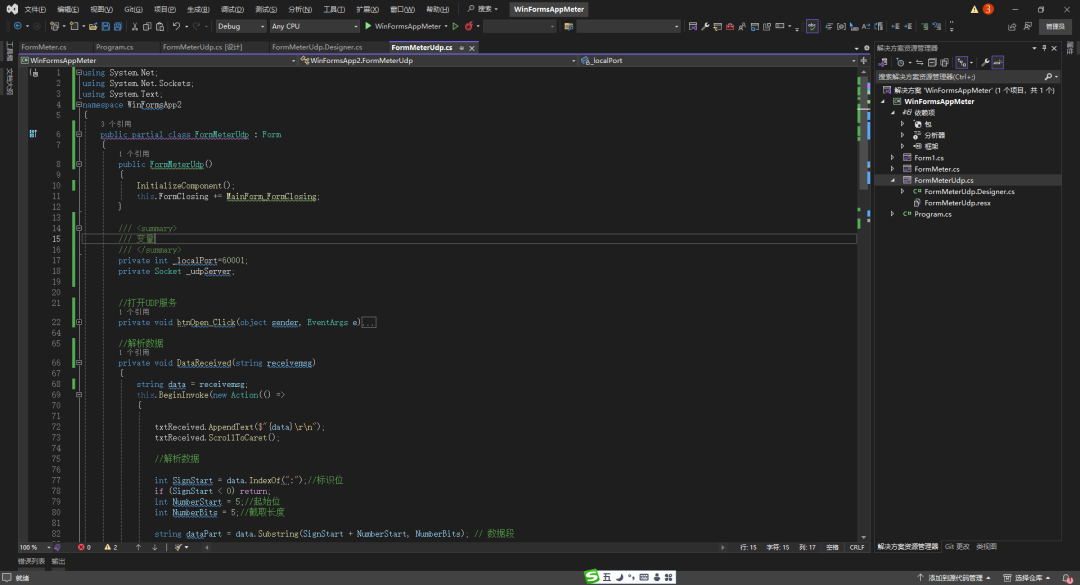Click the 添加到源代码管理 status bar button

(955, 577)
